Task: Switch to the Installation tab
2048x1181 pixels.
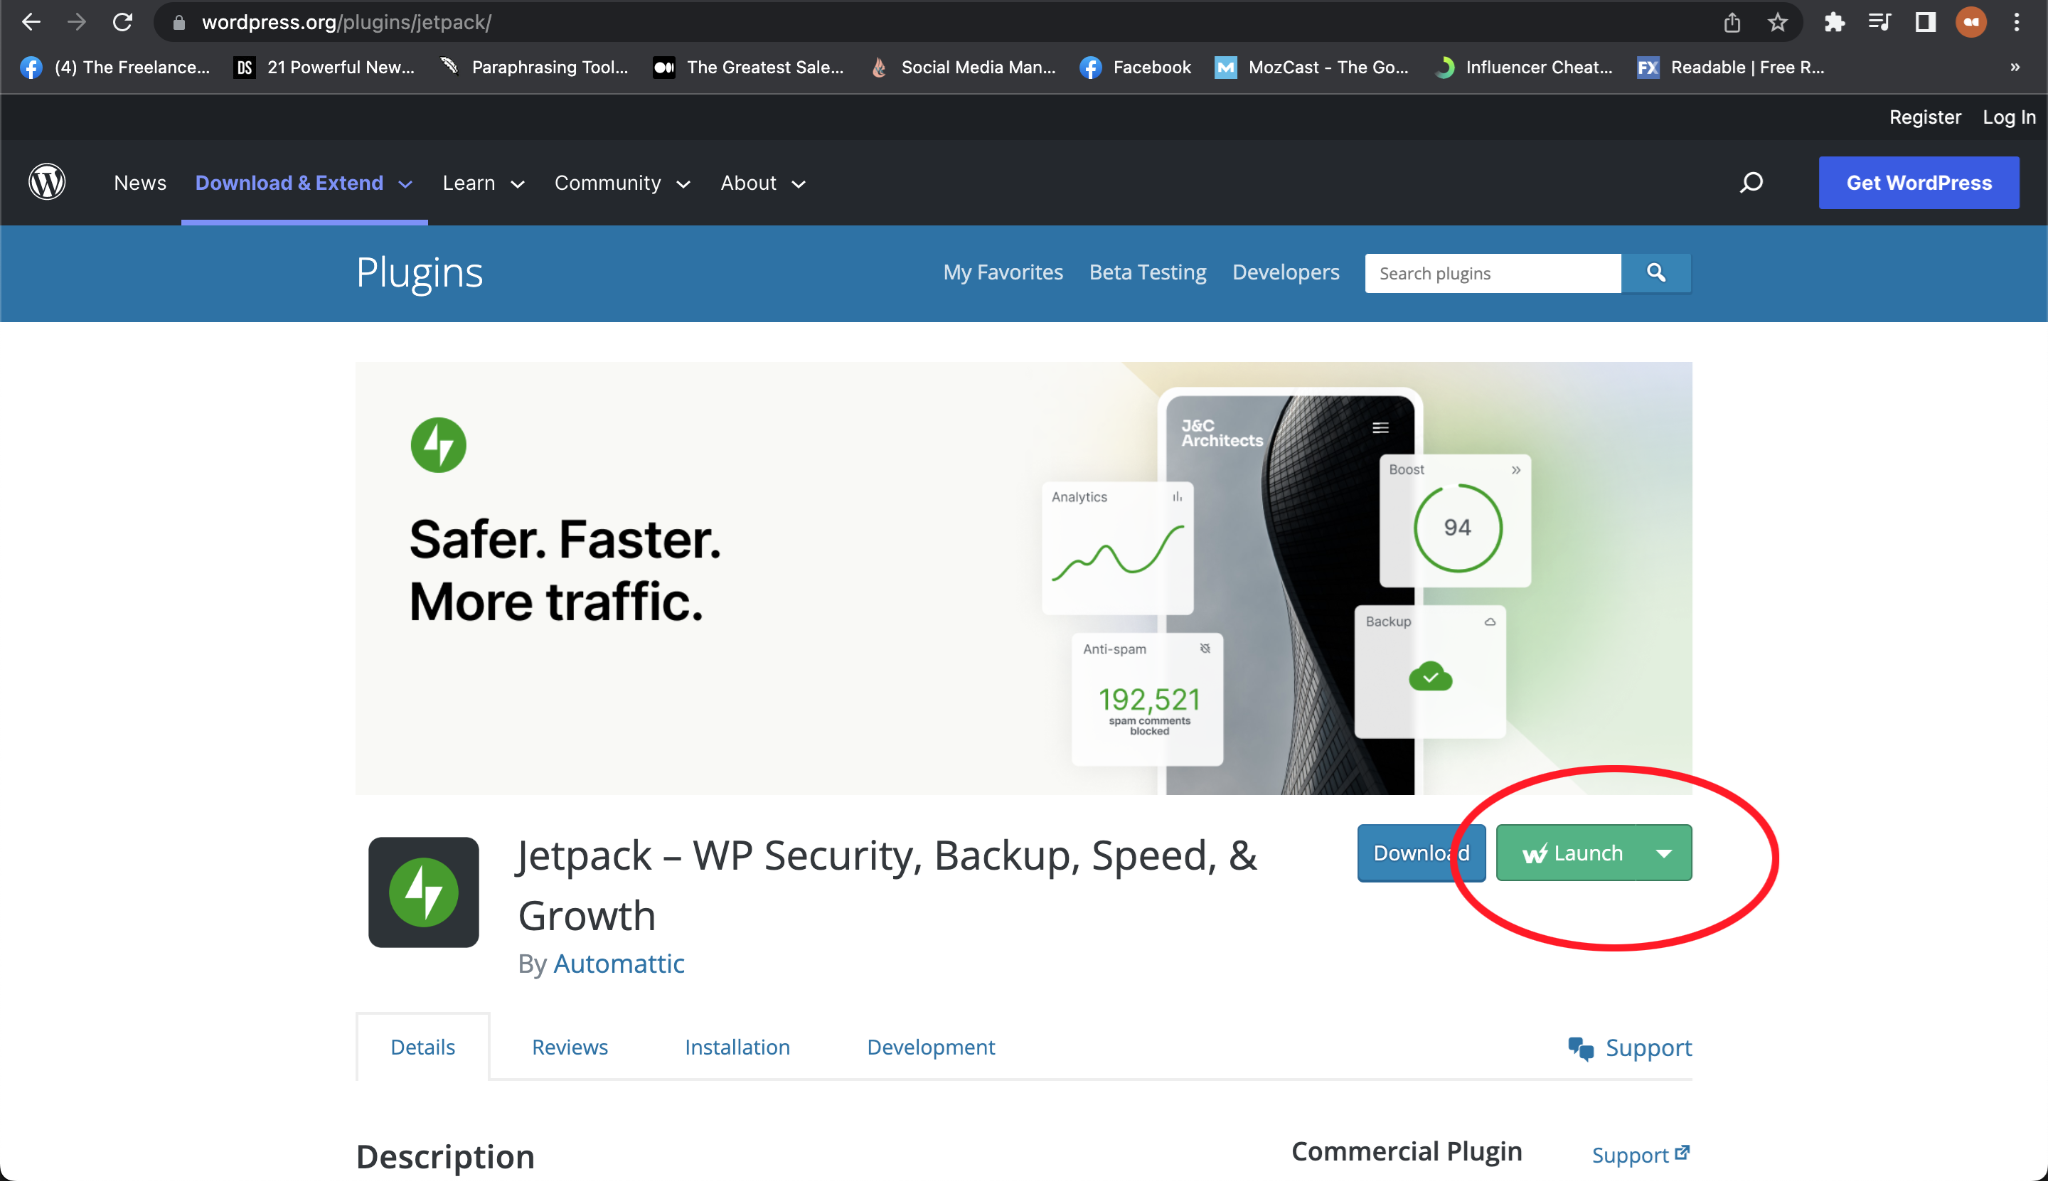Action: click(x=737, y=1047)
